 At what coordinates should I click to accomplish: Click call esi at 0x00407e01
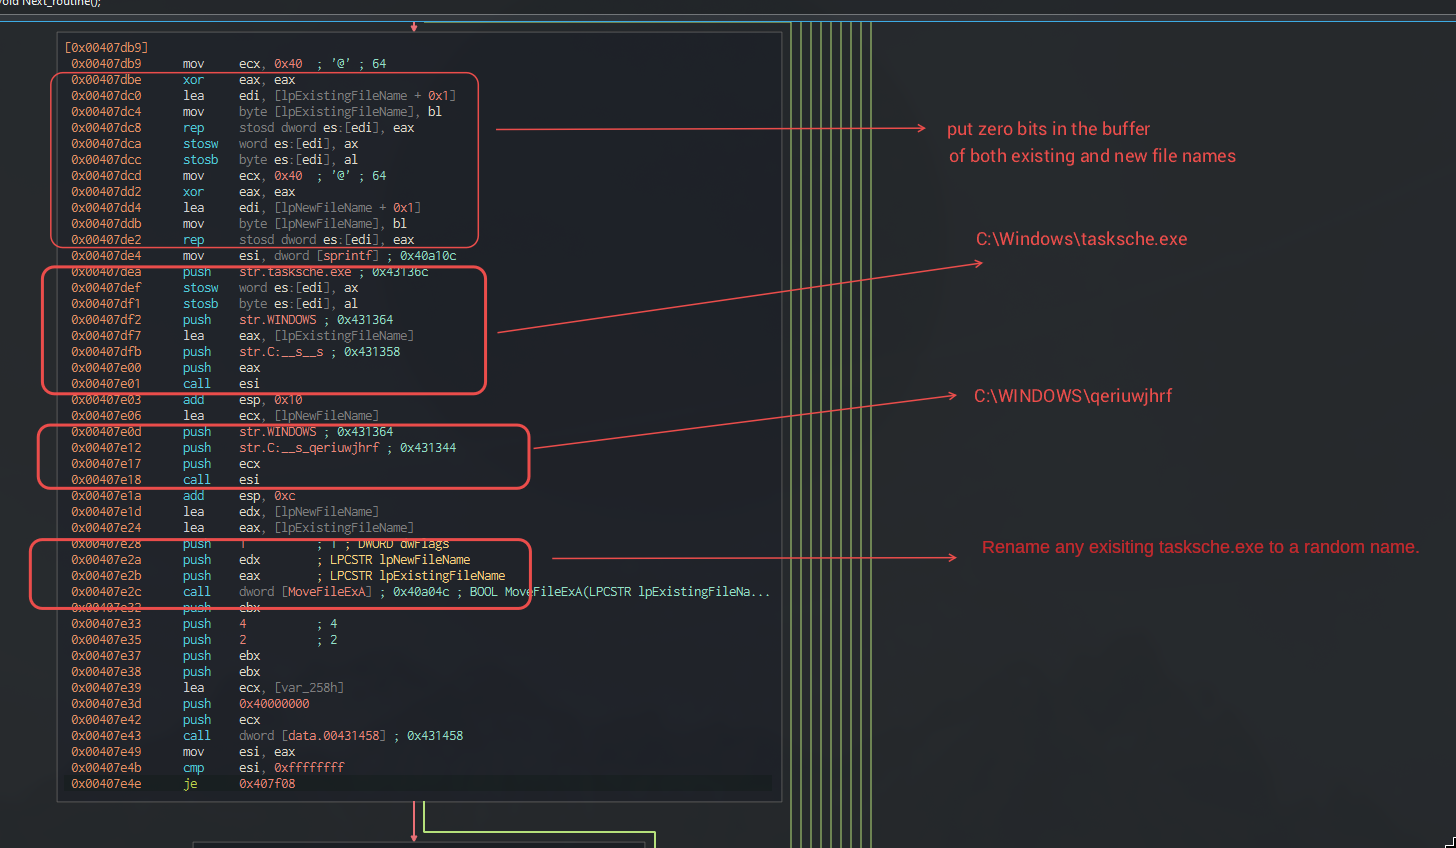[x=165, y=383]
